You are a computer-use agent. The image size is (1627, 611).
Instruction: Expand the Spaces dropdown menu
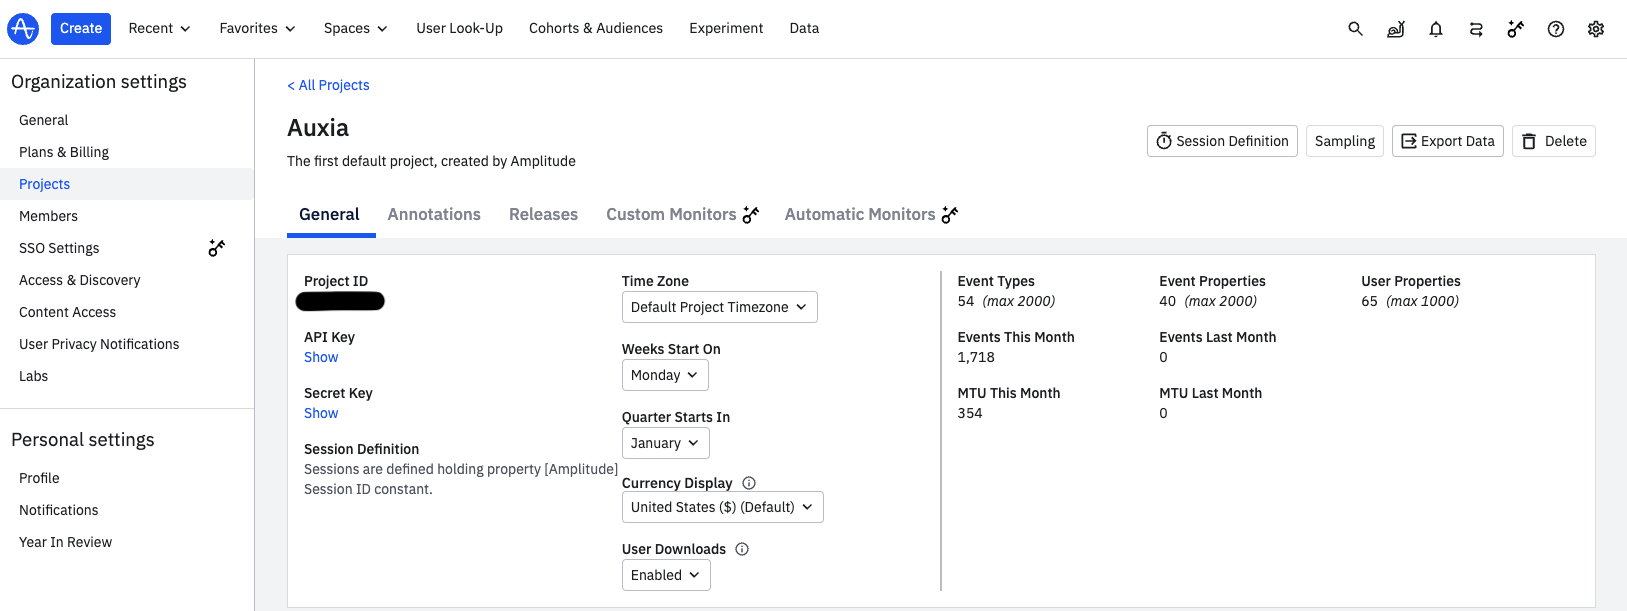click(x=355, y=29)
